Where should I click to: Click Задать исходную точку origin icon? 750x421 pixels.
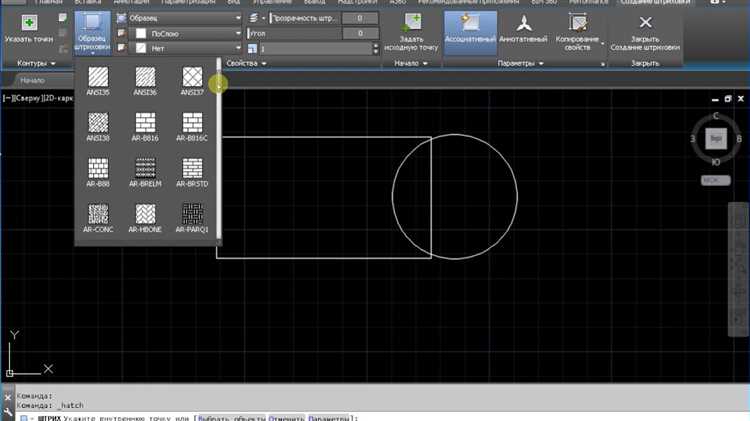coord(412,22)
